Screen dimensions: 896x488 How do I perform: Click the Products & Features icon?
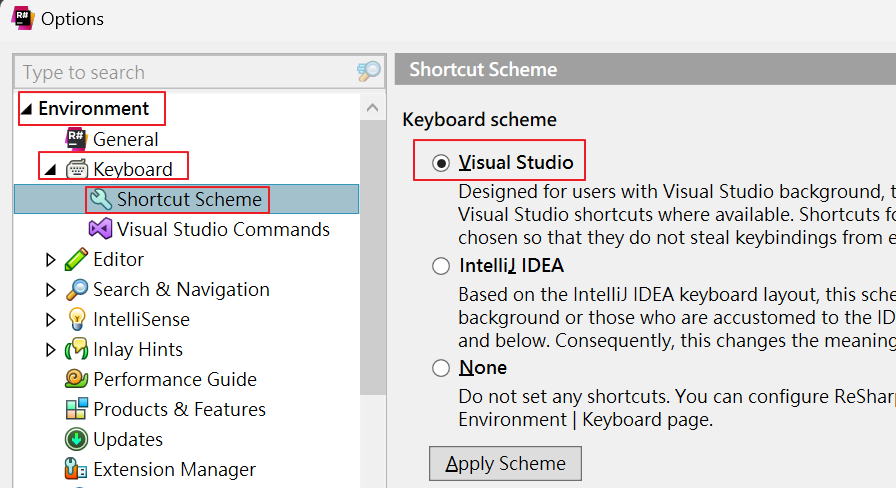tap(77, 409)
